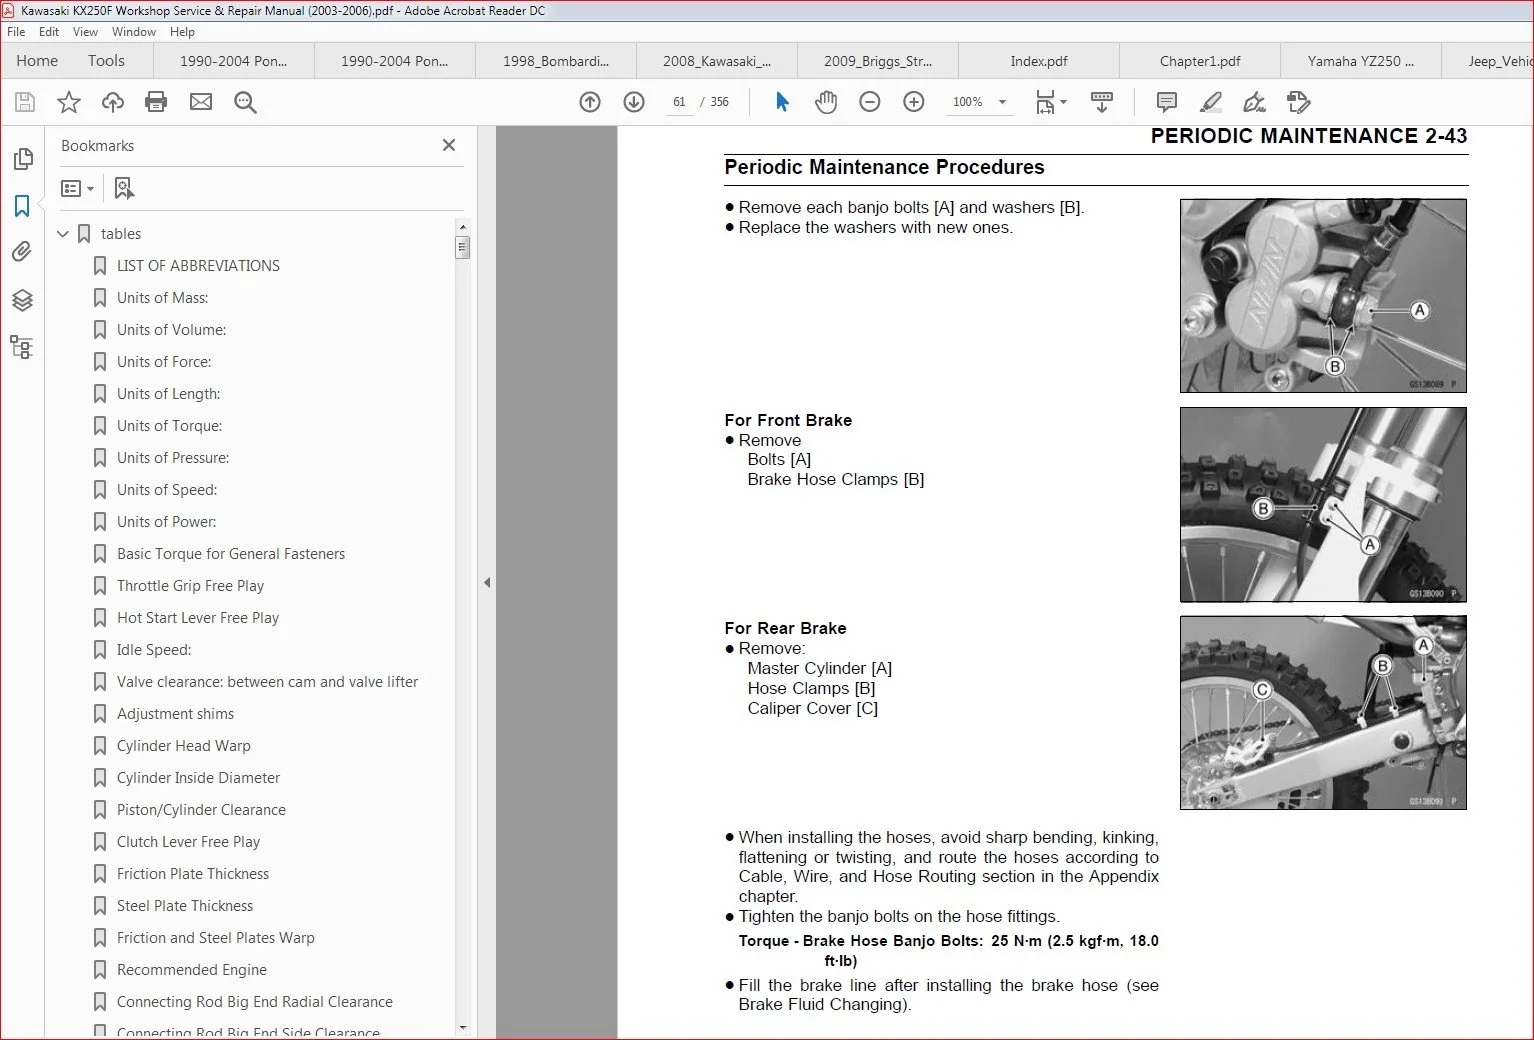The height and width of the screenshot is (1040, 1534).
Task: Select Units of Torque bookmark
Action: [169, 426]
